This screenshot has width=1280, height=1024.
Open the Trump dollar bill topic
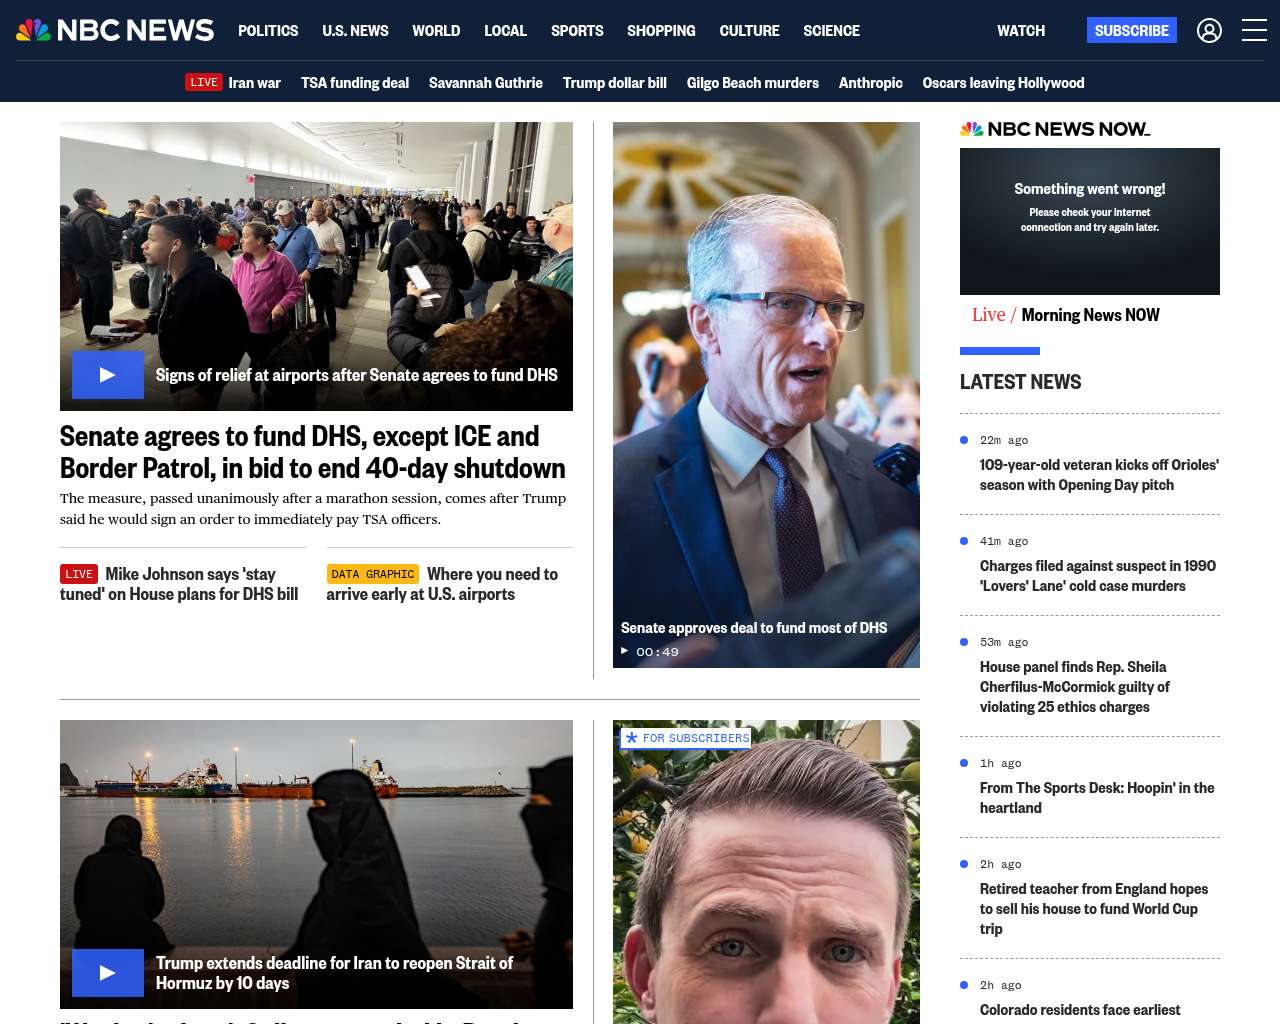[615, 83]
